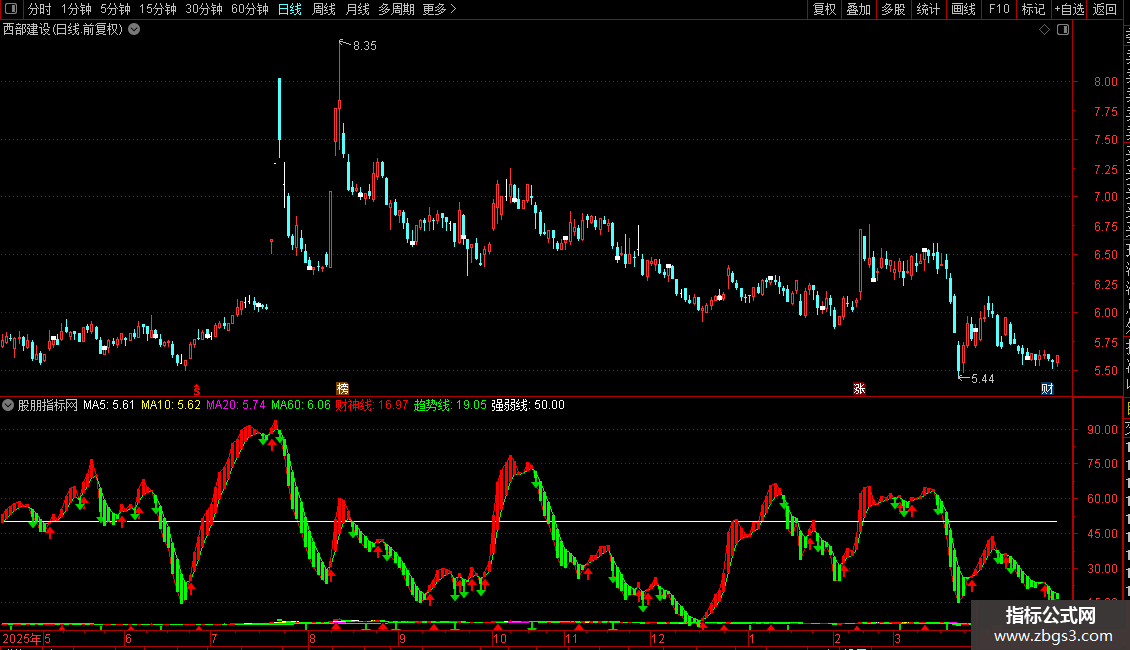Switch to 周线 weekly chart
1130x650 pixels.
point(324,9)
